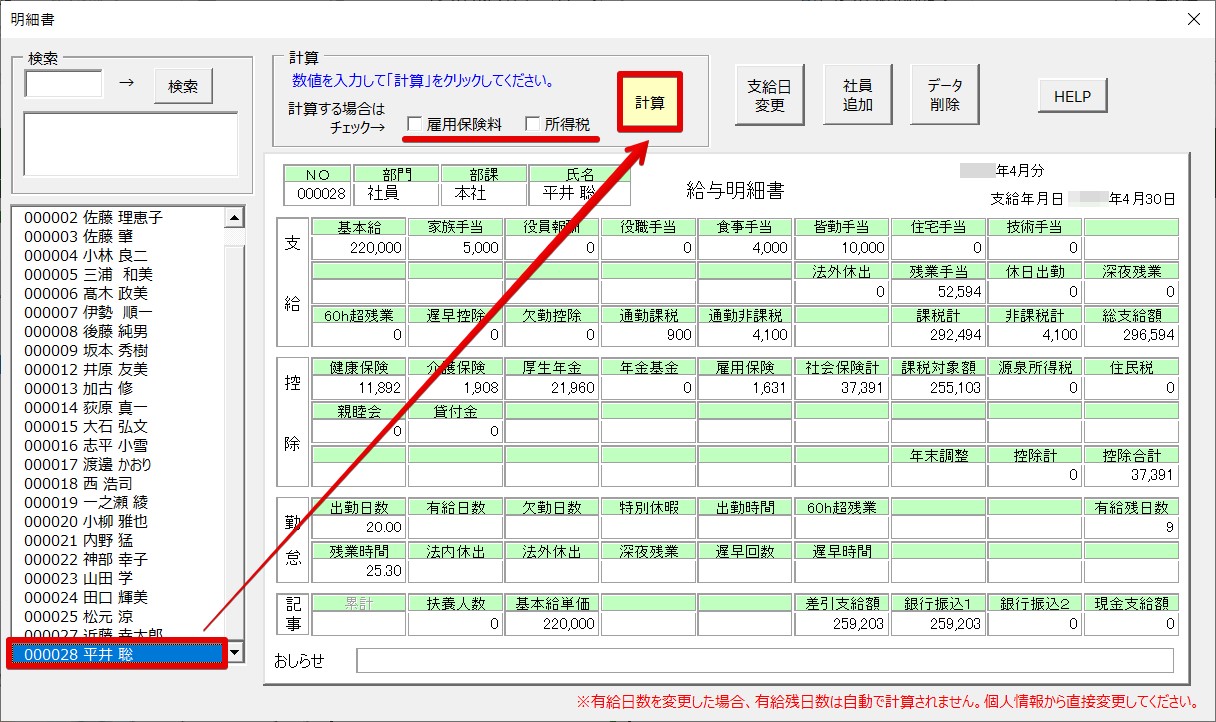This screenshot has height=722, width=1216.
Task: Click the 検索 search button
Action: pos(183,87)
